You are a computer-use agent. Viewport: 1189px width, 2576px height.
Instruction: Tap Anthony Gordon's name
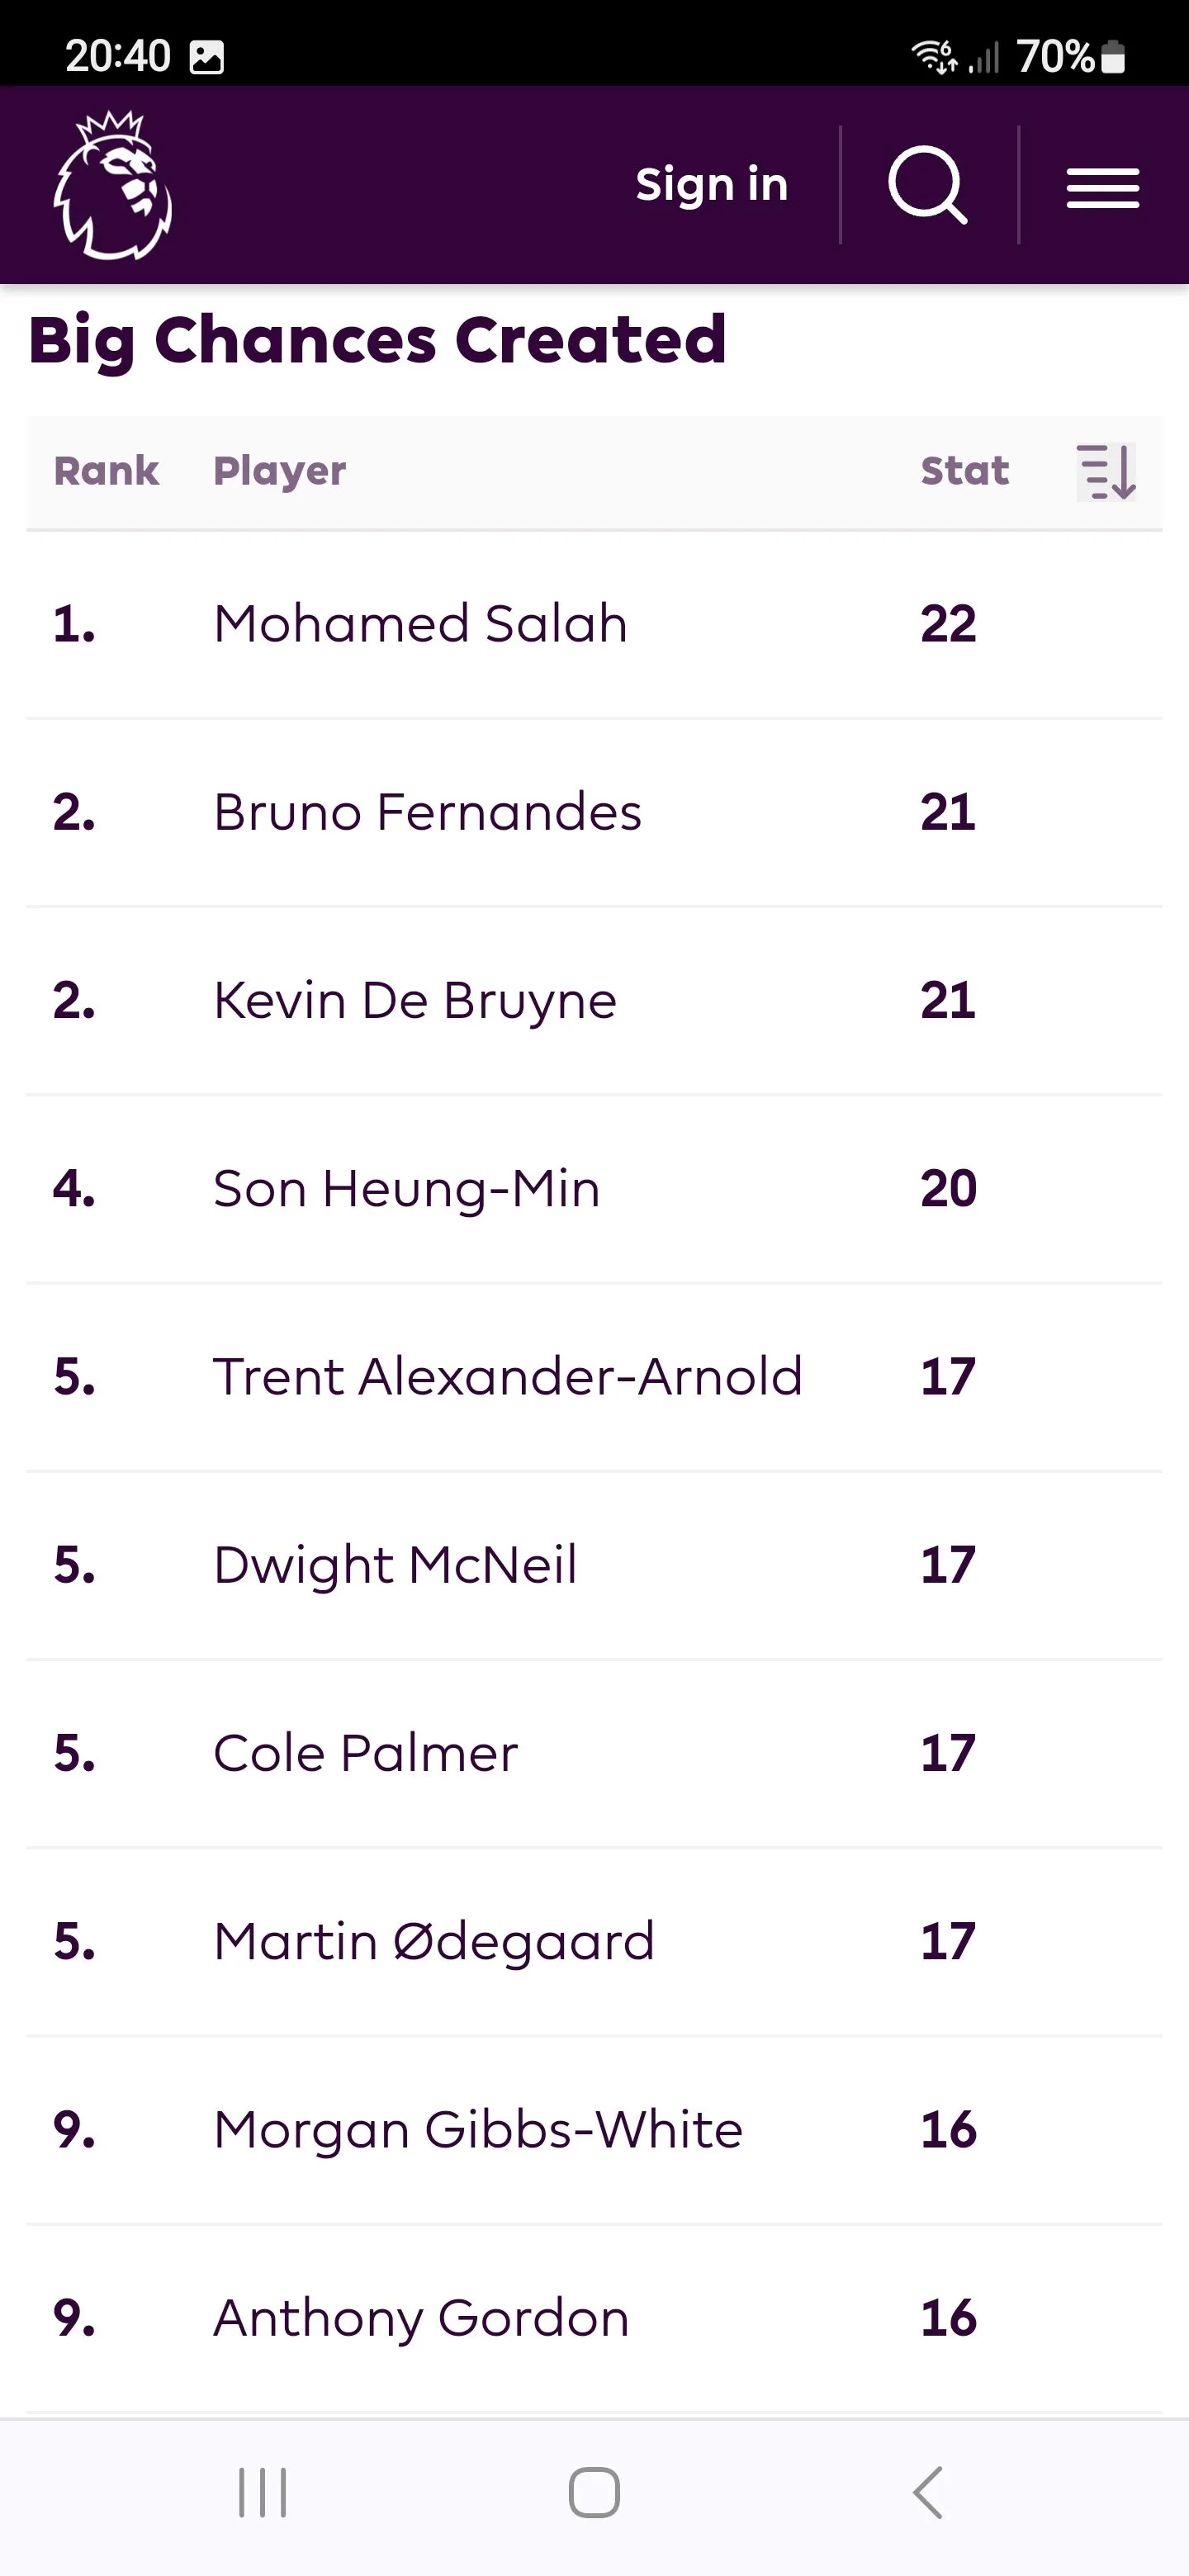pos(421,2318)
